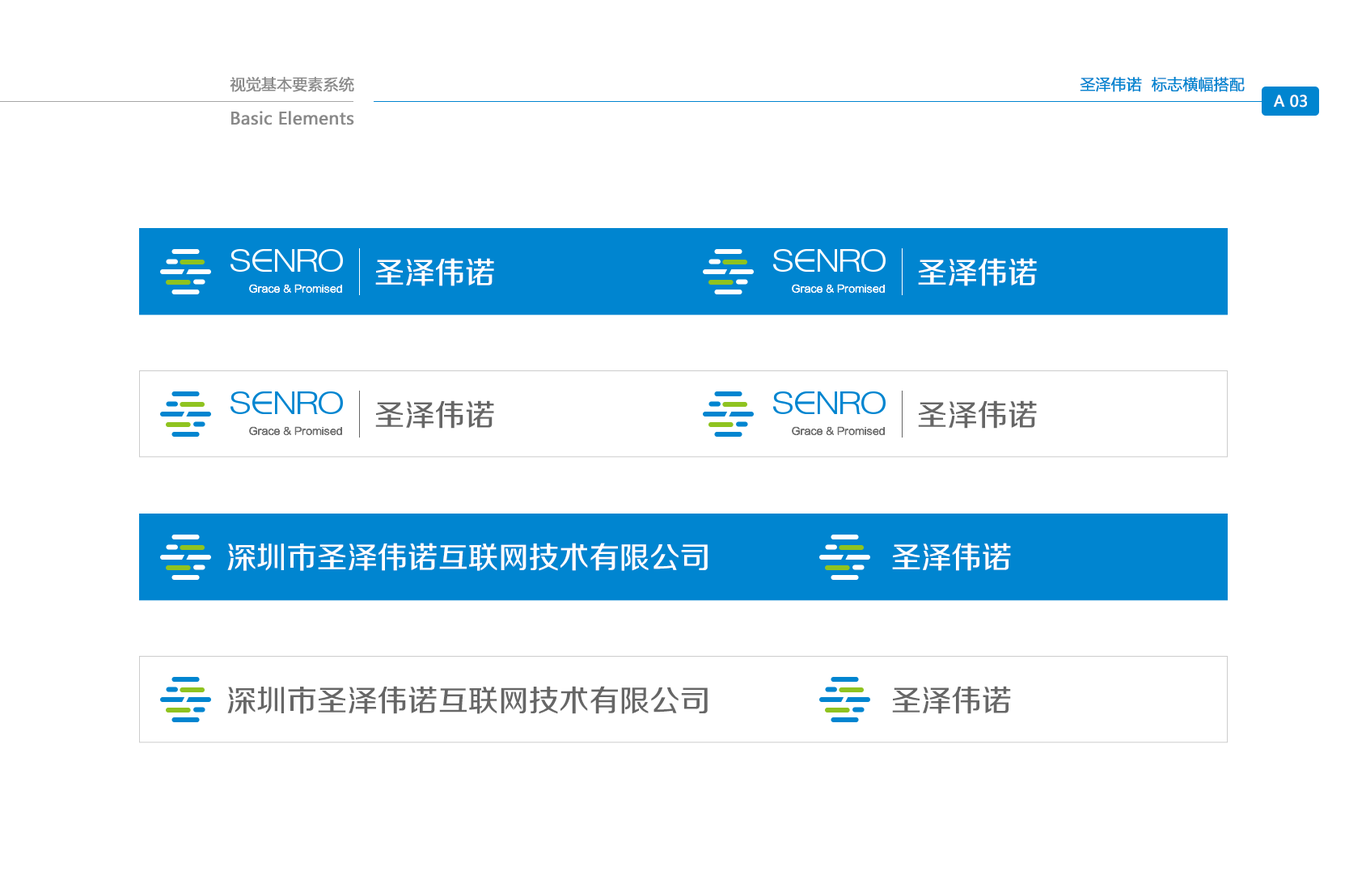Click the left Grace & Promised tagline in the first blue banner
Viewport: 1366px width, 888px height.
296,289
